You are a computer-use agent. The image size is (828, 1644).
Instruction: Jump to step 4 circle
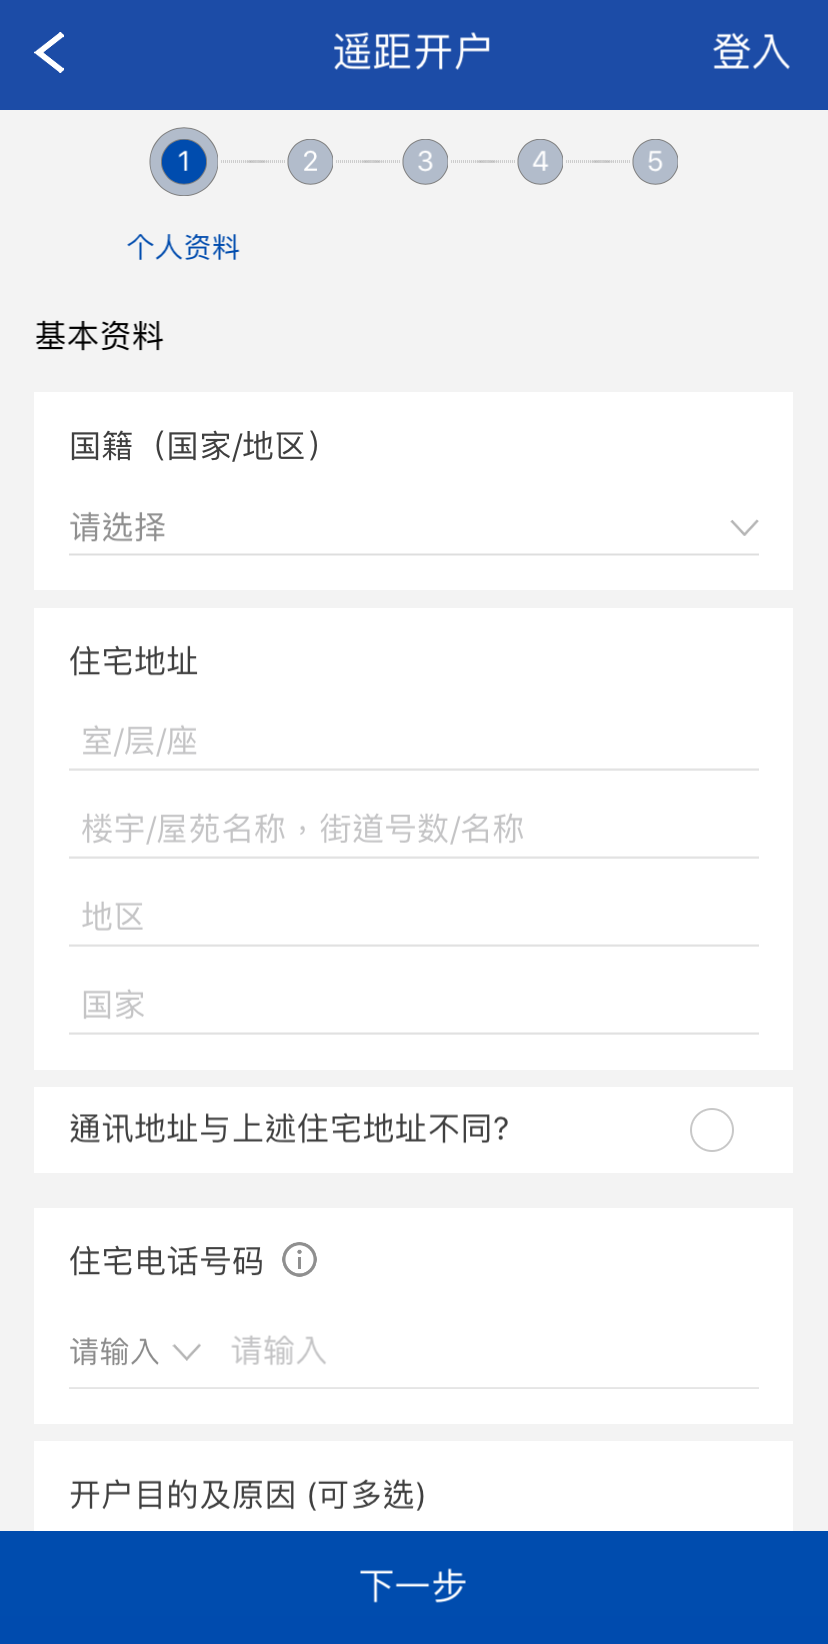click(540, 162)
